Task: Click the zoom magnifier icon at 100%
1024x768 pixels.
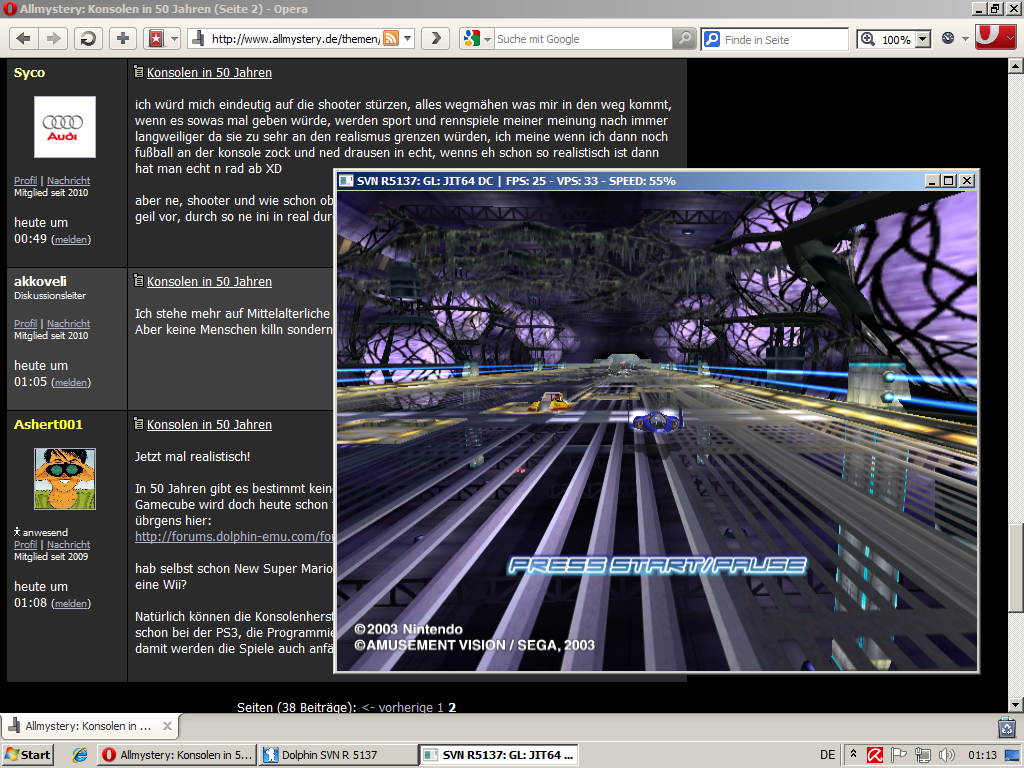Action: click(868, 39)
